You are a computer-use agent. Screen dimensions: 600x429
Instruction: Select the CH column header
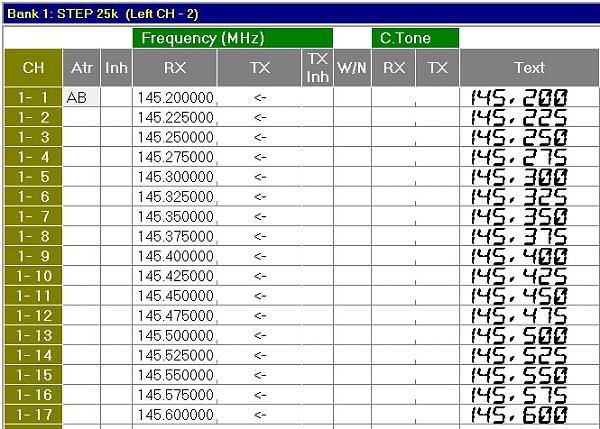(33, 68)
